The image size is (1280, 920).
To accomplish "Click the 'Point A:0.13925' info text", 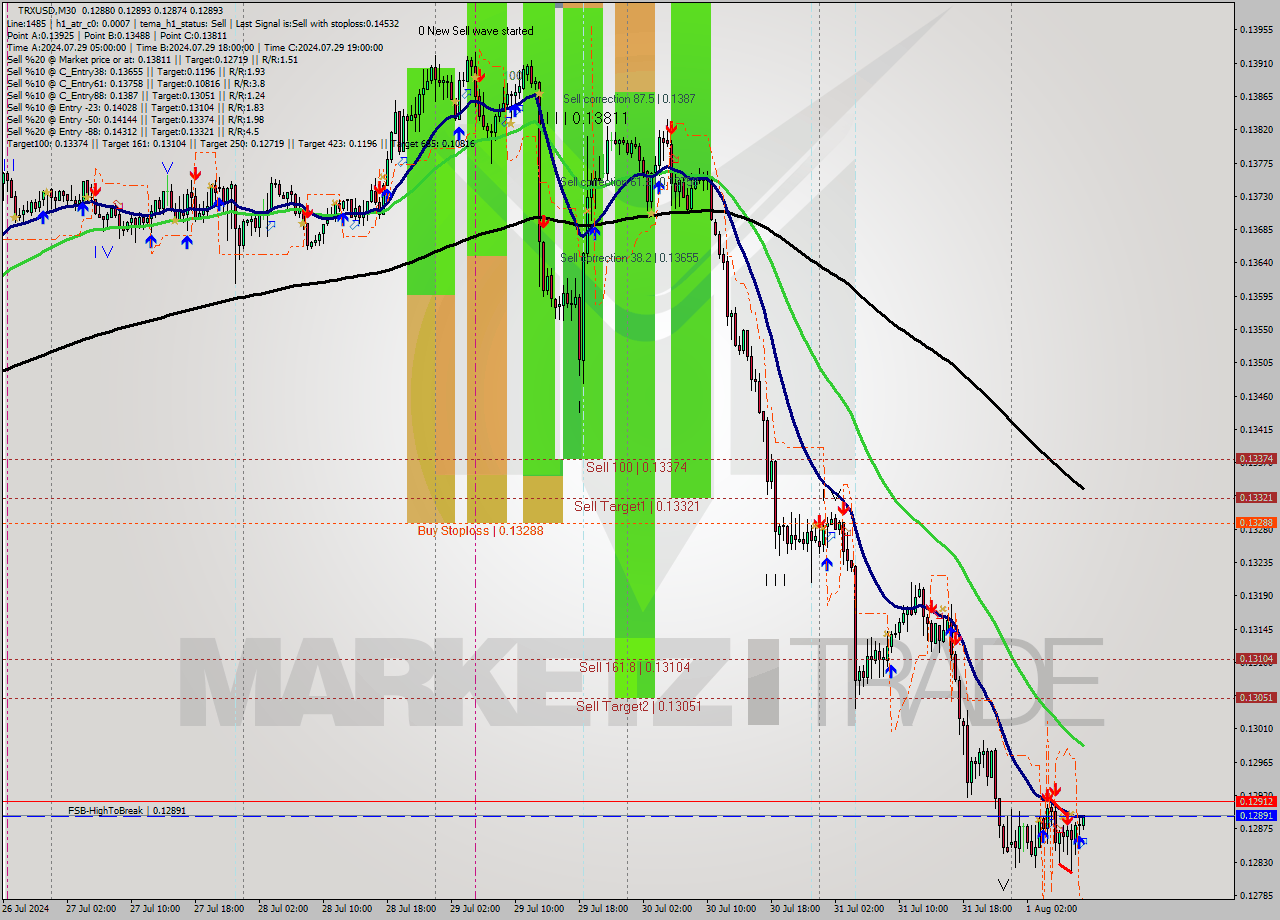I will (x=39, y=35).
